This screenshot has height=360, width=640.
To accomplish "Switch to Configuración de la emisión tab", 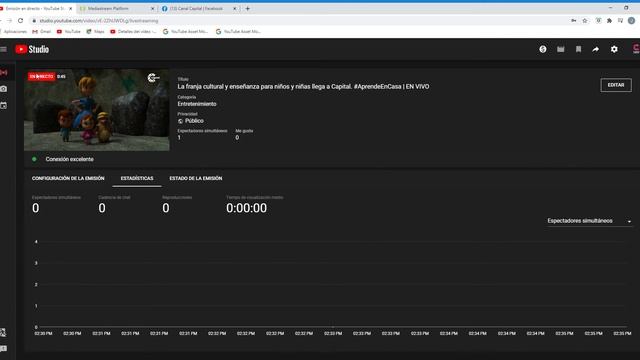I will (x=68, y=178).
